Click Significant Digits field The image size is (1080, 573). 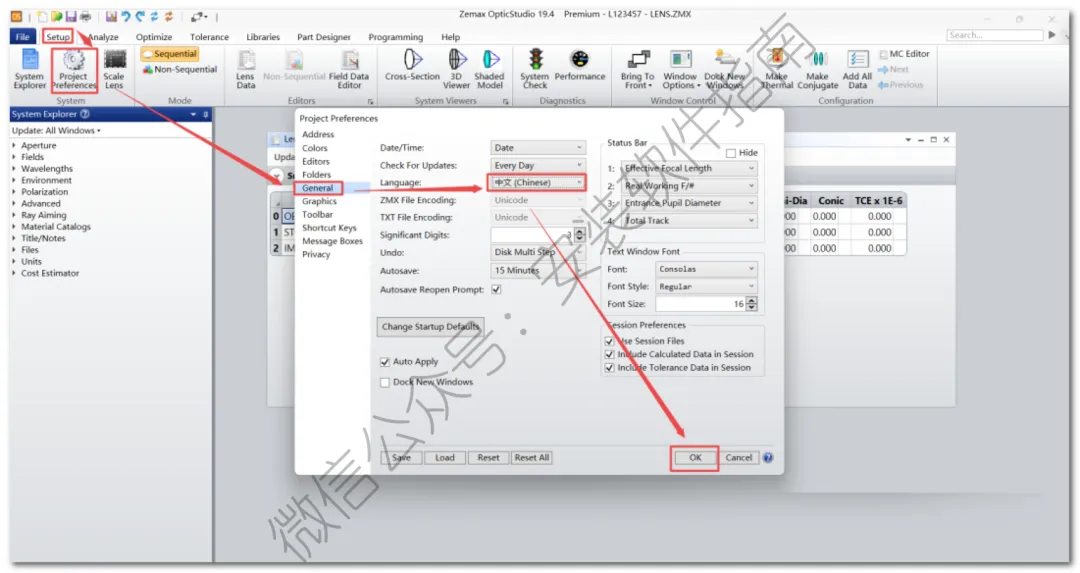pos(532,236)
